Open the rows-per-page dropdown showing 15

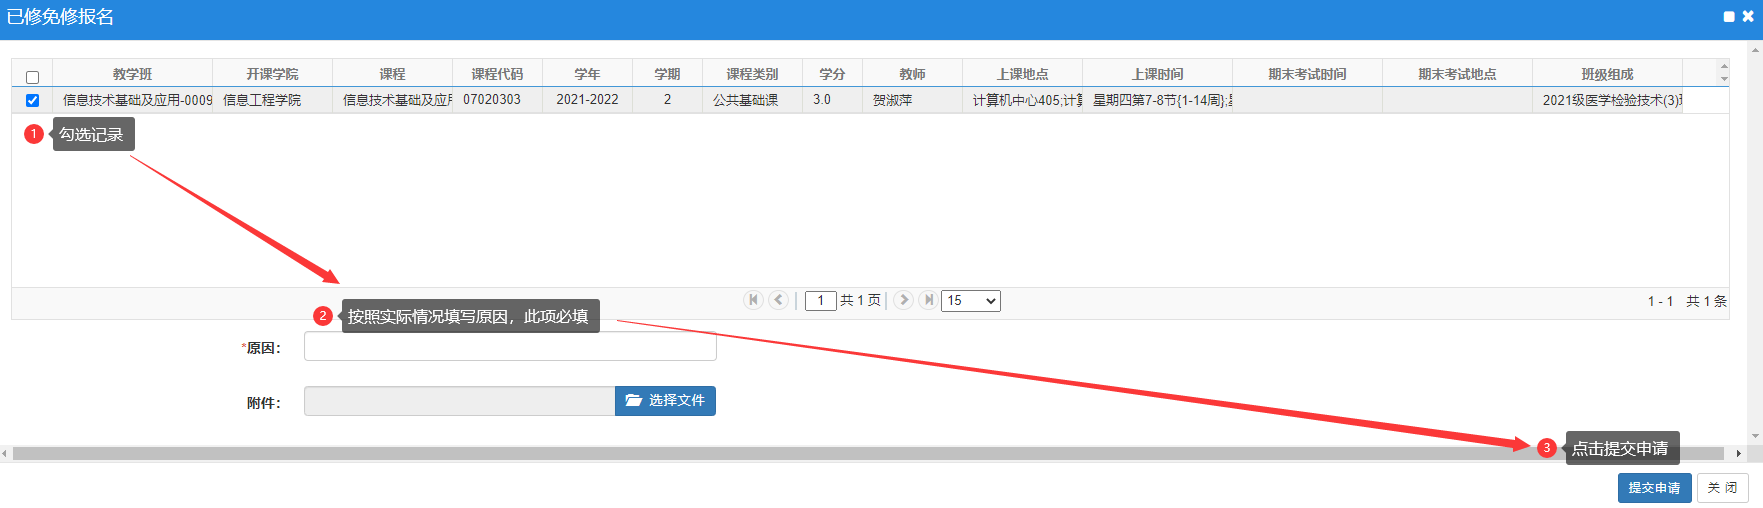pos(971,301)
